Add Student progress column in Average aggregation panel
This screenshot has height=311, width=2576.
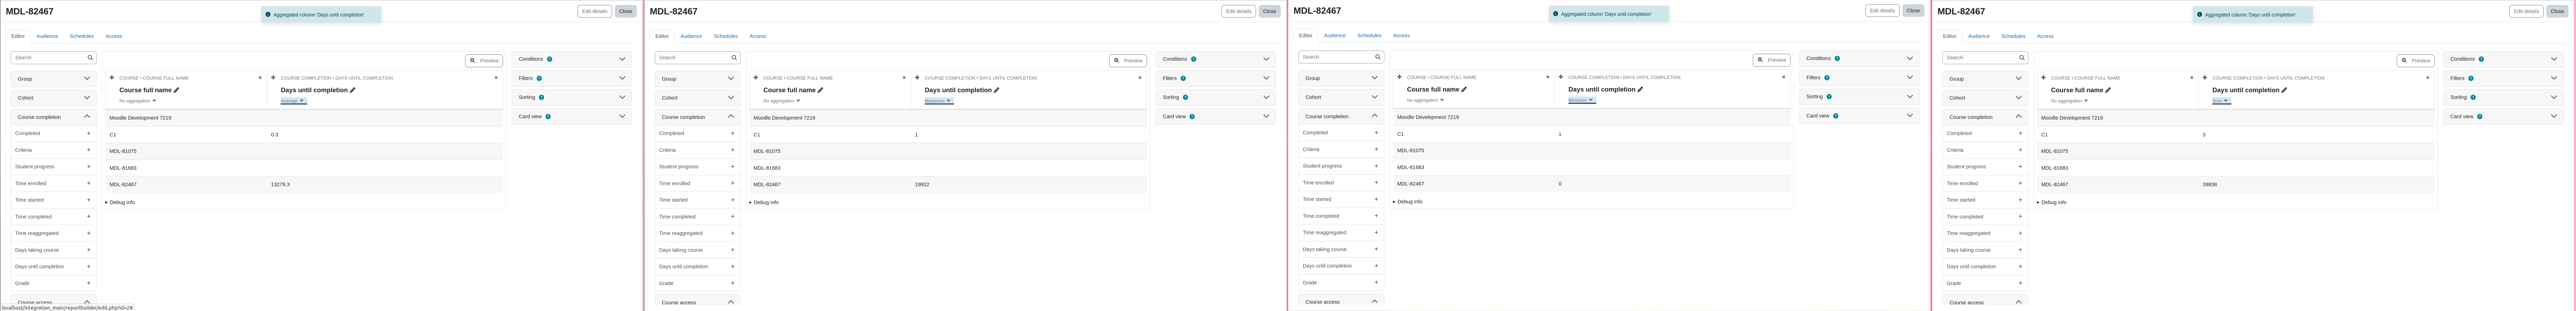[88, 167]
